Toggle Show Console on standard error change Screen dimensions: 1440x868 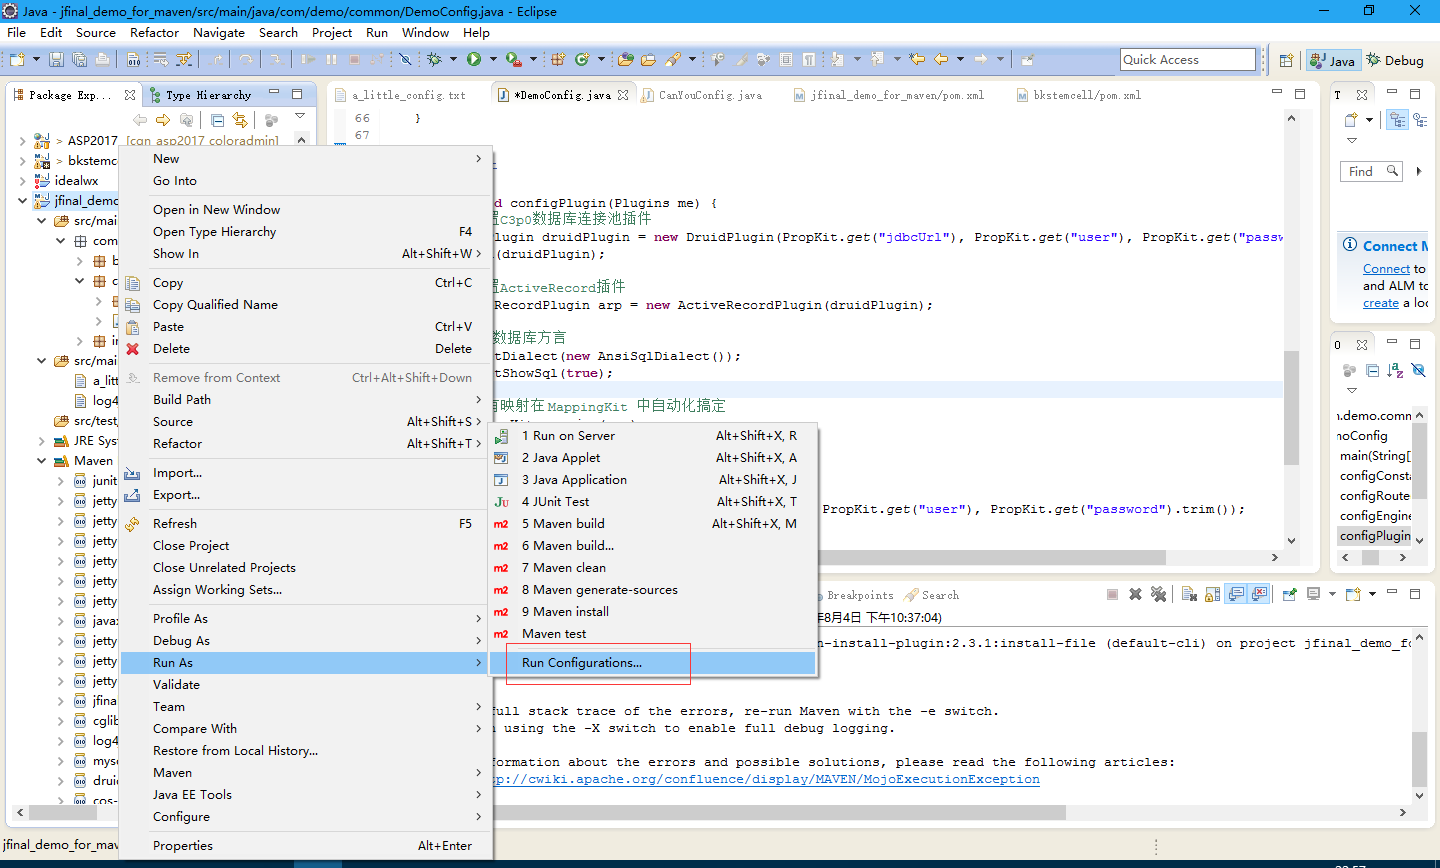click(1259, 594)
